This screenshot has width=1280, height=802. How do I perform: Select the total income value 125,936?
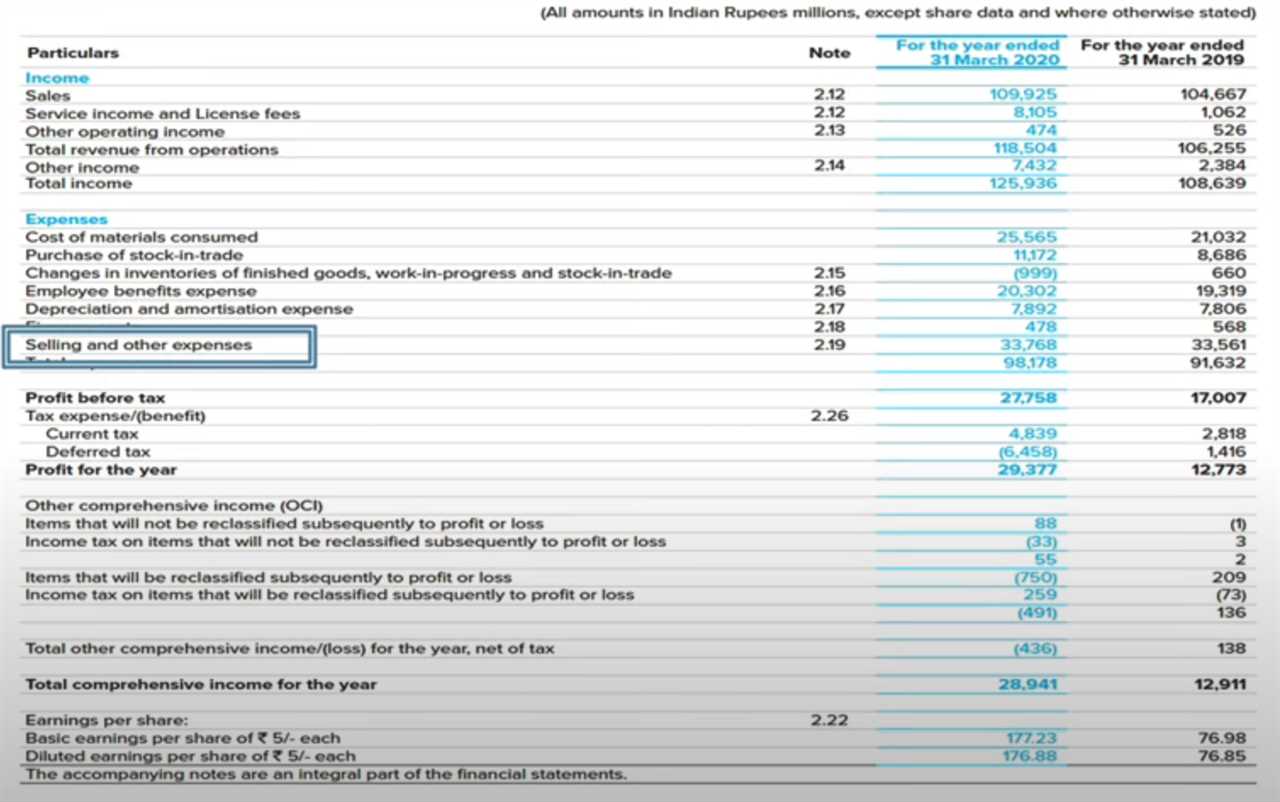point(1022,184)
